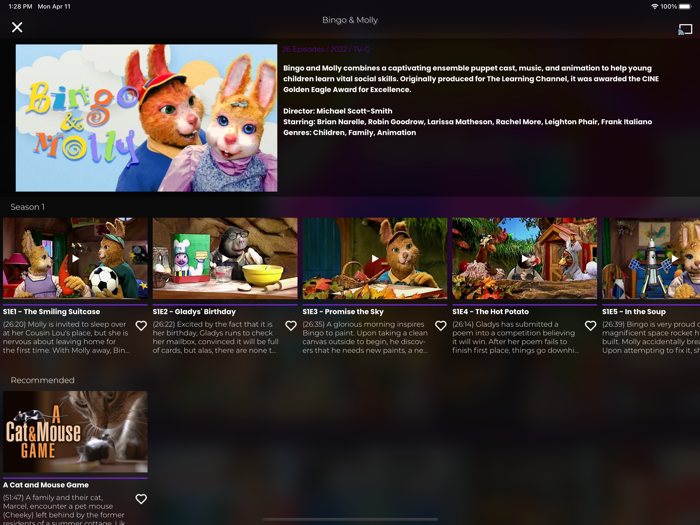Tap the Bingo & Molly page title
Viewport: 700px width, 525px height.
[350, 20]
